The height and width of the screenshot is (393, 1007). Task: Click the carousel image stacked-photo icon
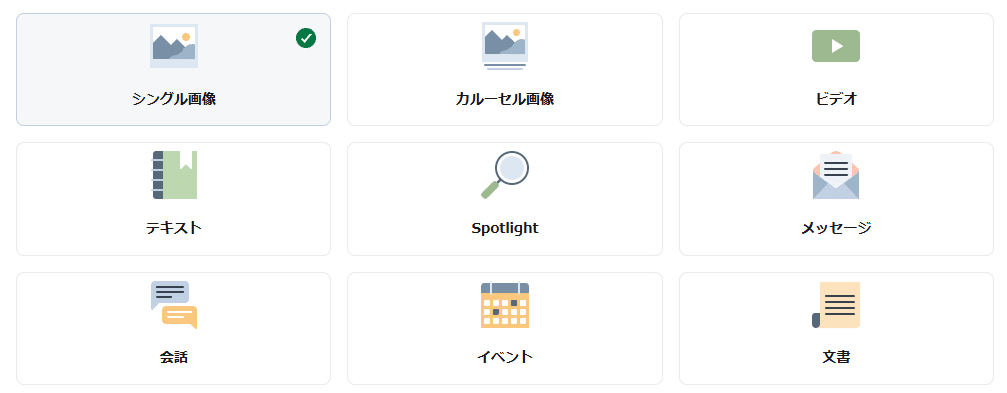(505, 46)
